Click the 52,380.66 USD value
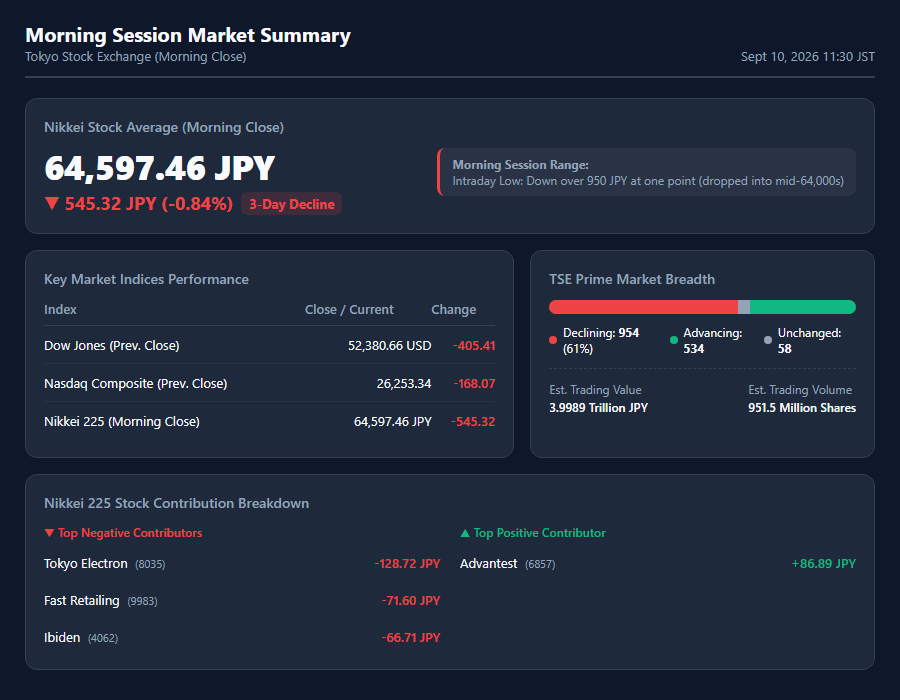Image resolution: width=900 pixels, height=700 pixels. tap(389, 345)
